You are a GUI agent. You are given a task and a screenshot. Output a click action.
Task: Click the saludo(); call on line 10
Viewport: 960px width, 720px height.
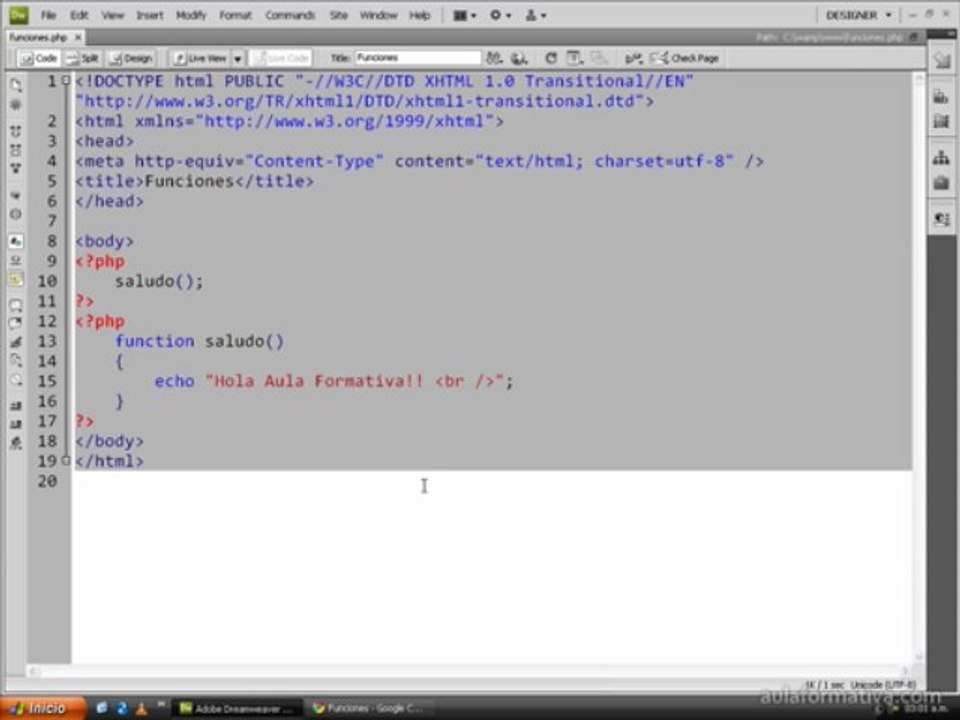click(159, 281)
